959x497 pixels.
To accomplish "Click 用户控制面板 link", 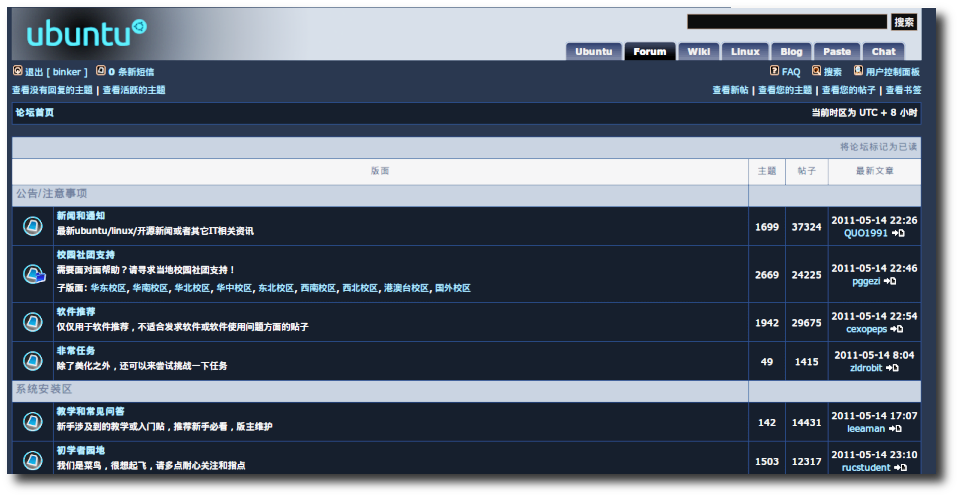I will point(893,72).
